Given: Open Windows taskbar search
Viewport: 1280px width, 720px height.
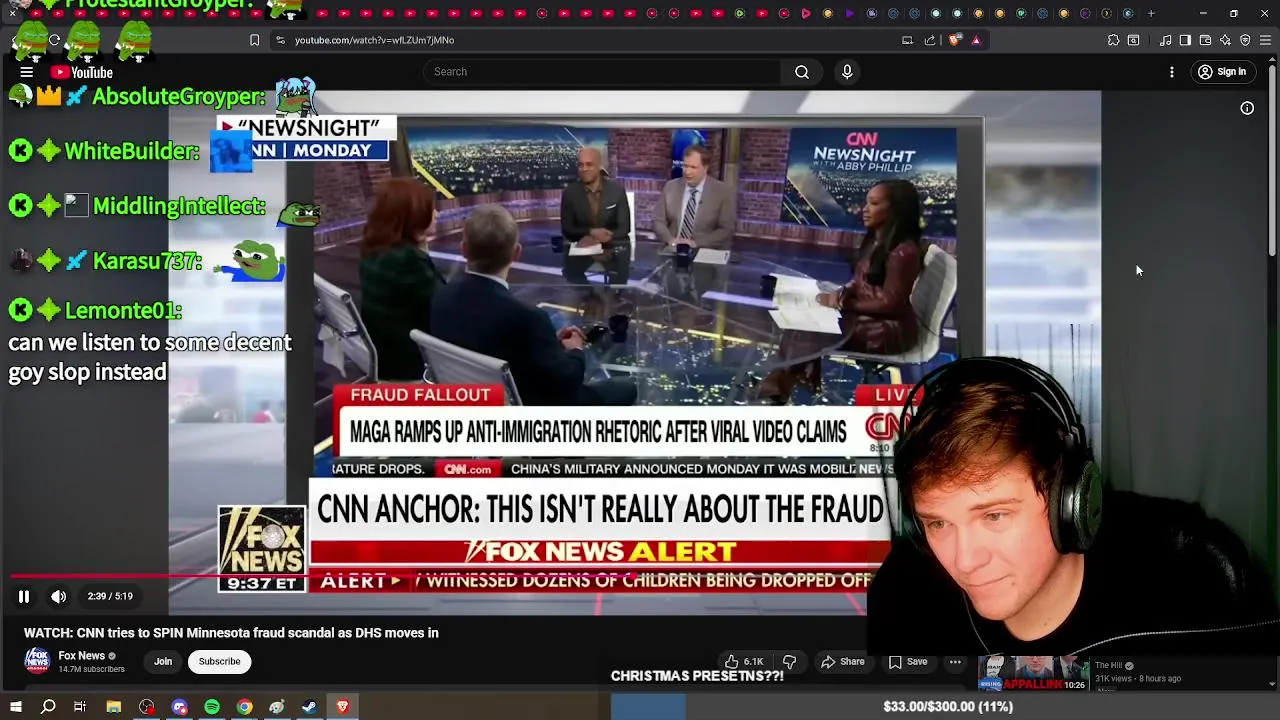Looking at the screenshot, I should (48, 707).
